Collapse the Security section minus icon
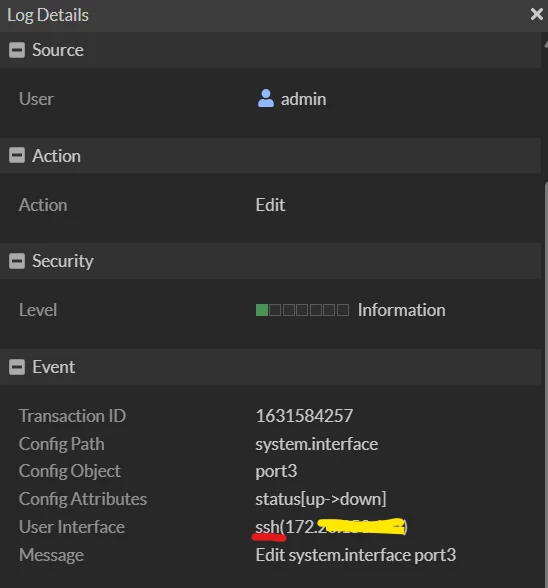Image resolution: width=548 pixels, height=588 pixels. (17, 261)
